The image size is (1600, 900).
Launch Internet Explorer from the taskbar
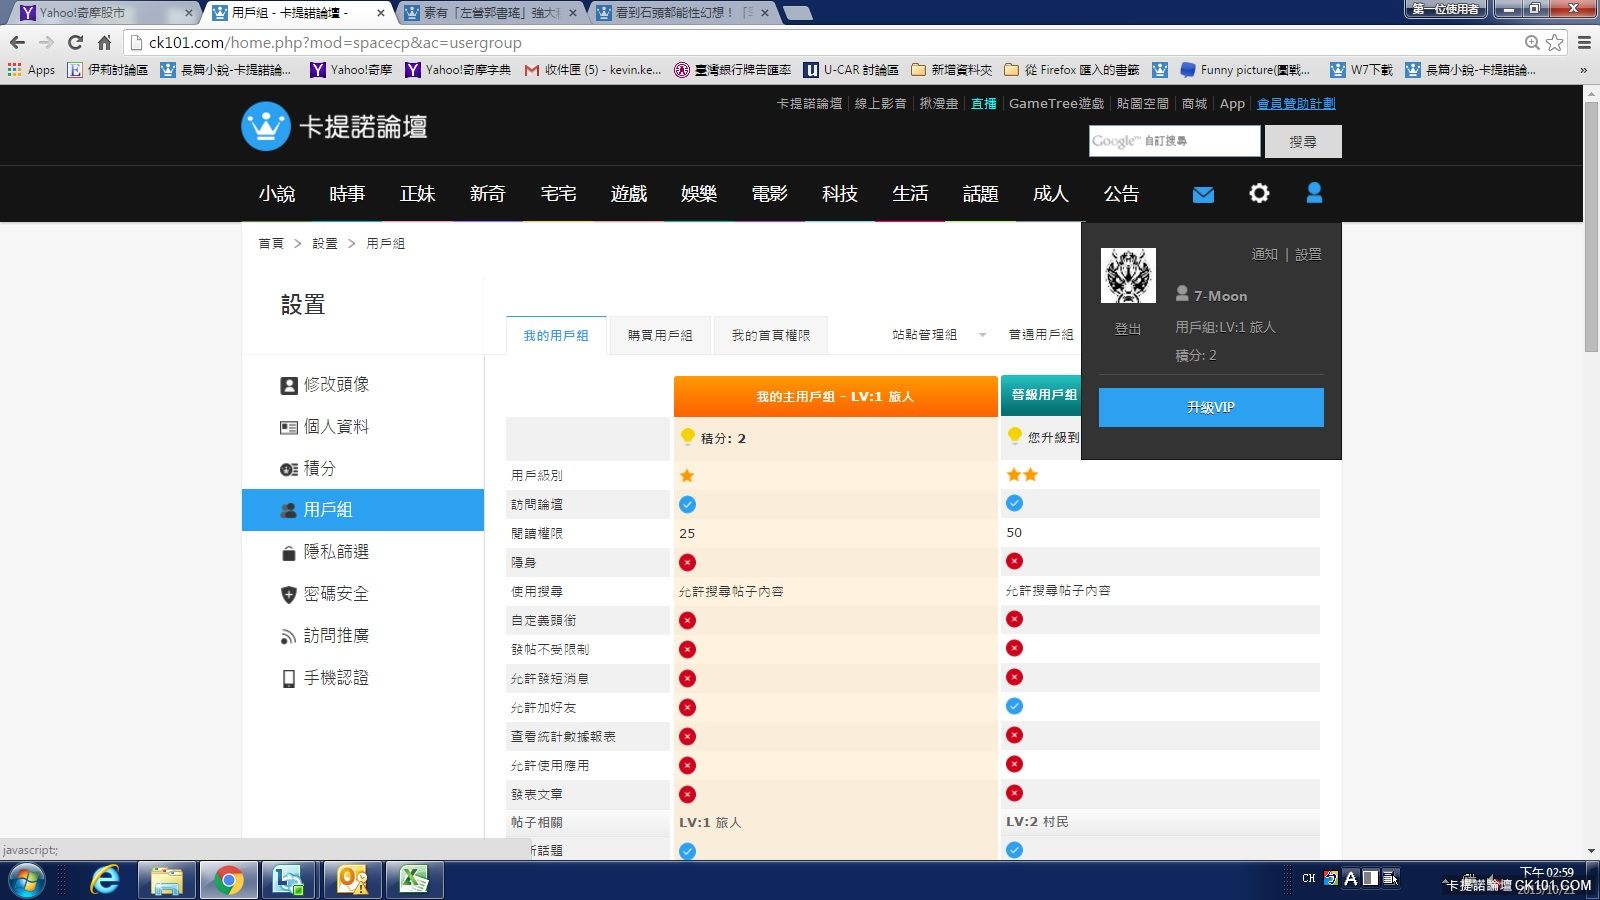(x=105, y=881)
